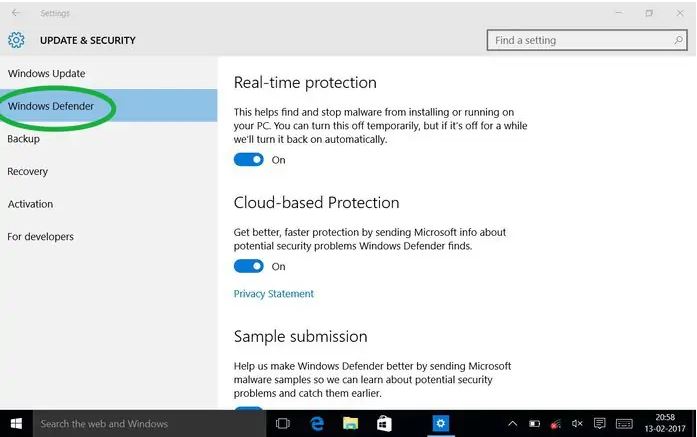Open the Store app from the taskbar
Screen dimensions: 697x437
[x=384, y=424]
